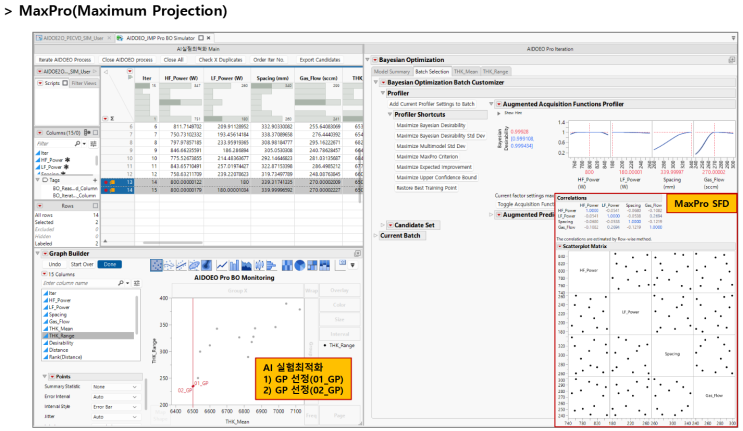Collapse the Profiler Shortcuts section
Image resolution: width=743 pixels, height=431 pixels.
pyautogui.click(x=390, y=115)
